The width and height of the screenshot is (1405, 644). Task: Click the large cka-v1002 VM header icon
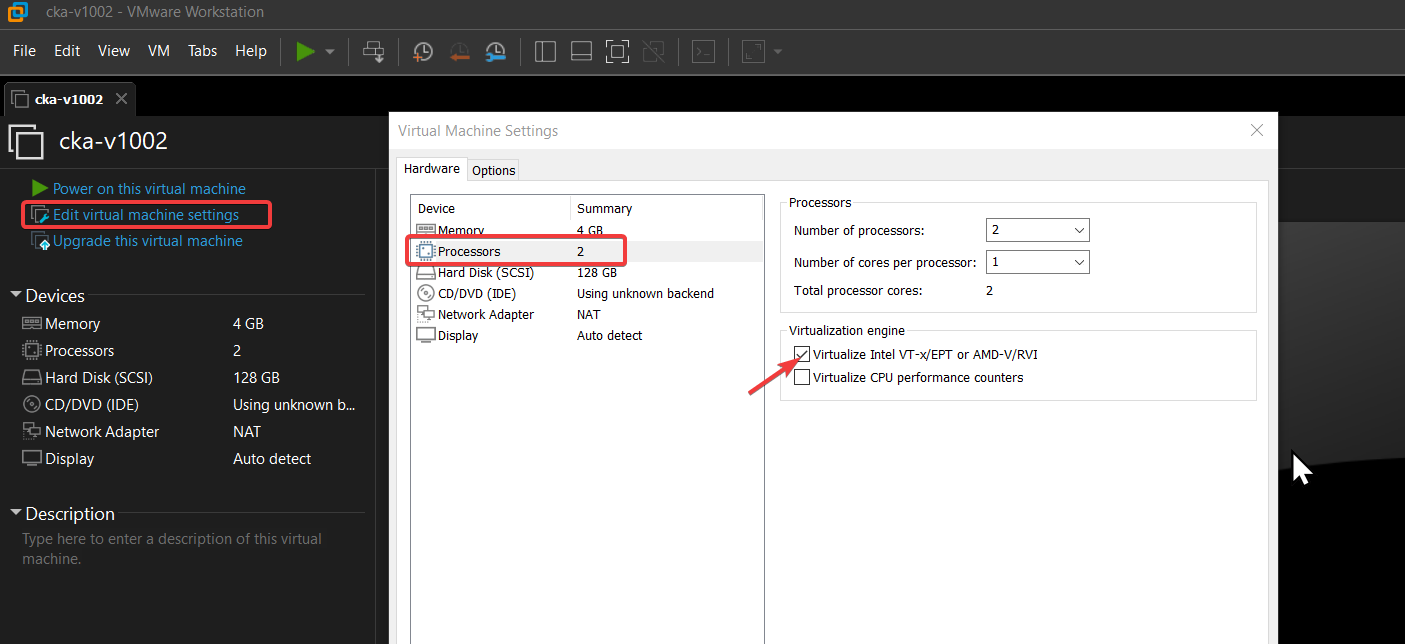tap(26, 142)
